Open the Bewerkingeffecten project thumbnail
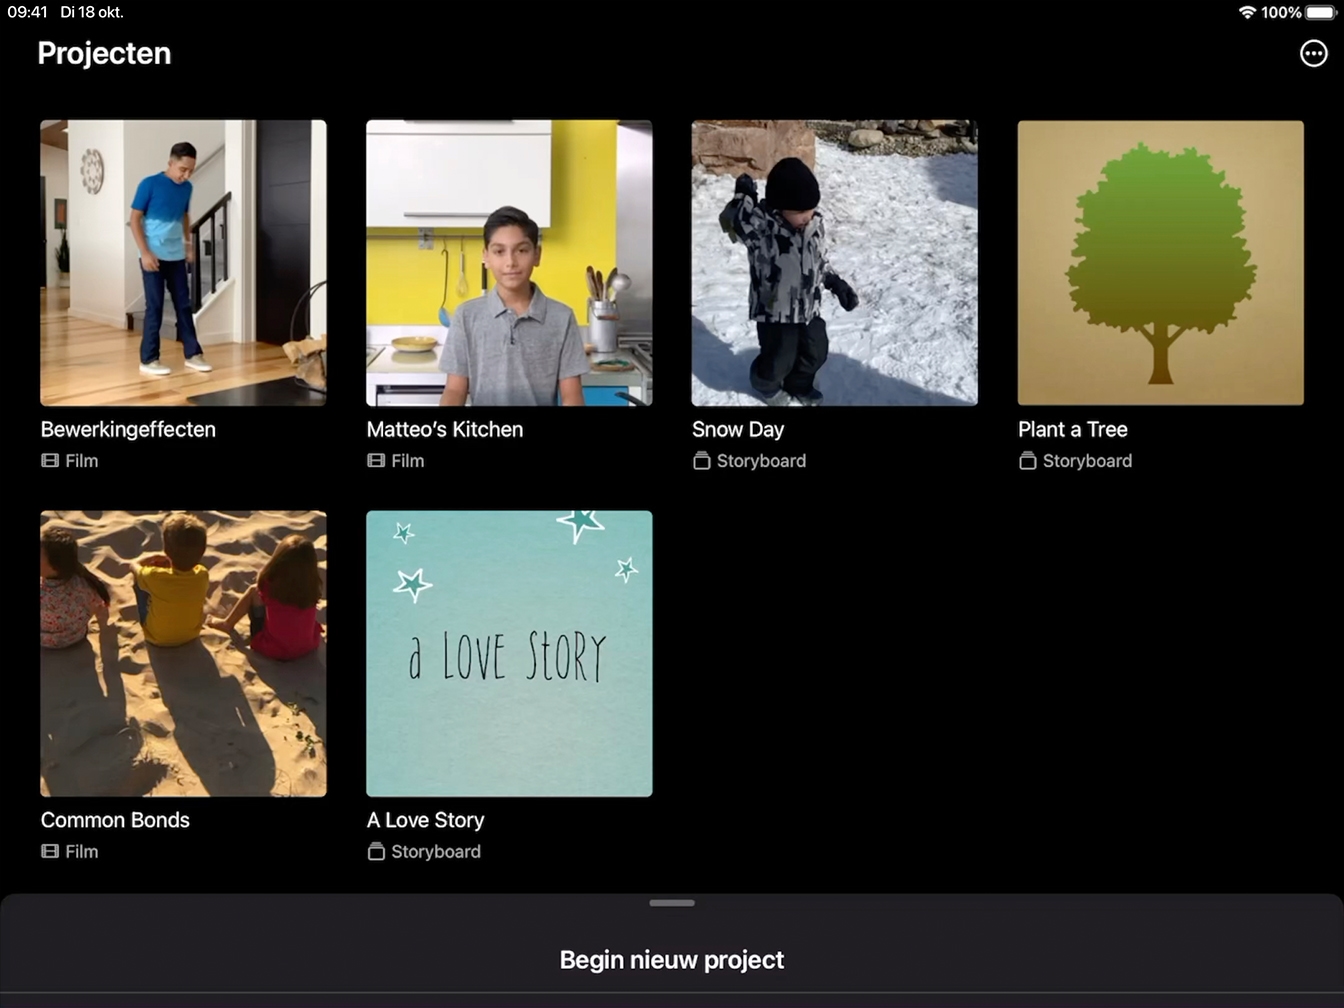1344x1008 pixels. coord(183,263)
